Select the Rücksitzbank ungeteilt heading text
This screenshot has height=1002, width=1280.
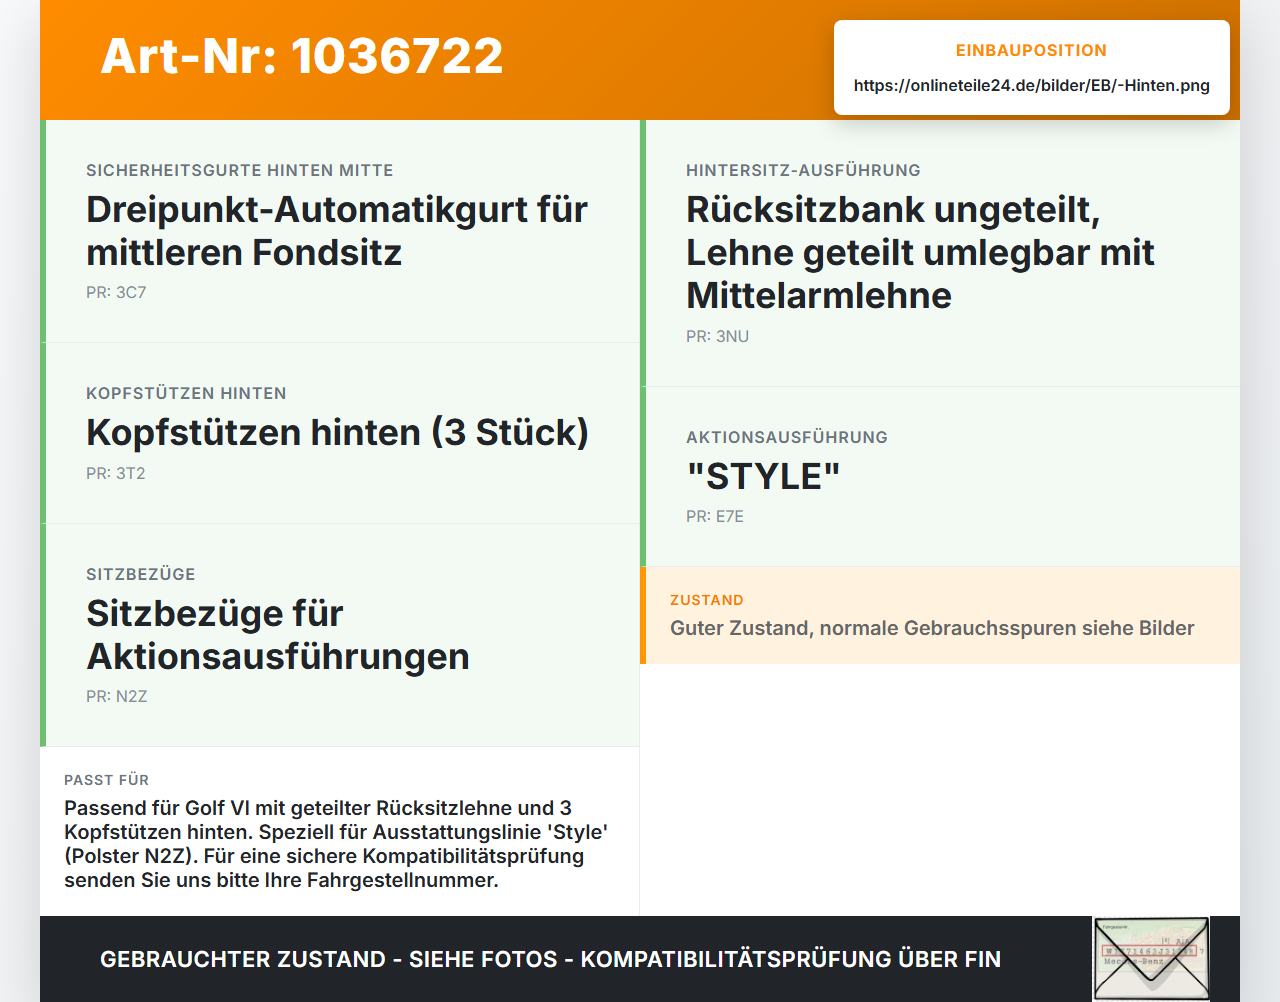[x=920, y=252]
